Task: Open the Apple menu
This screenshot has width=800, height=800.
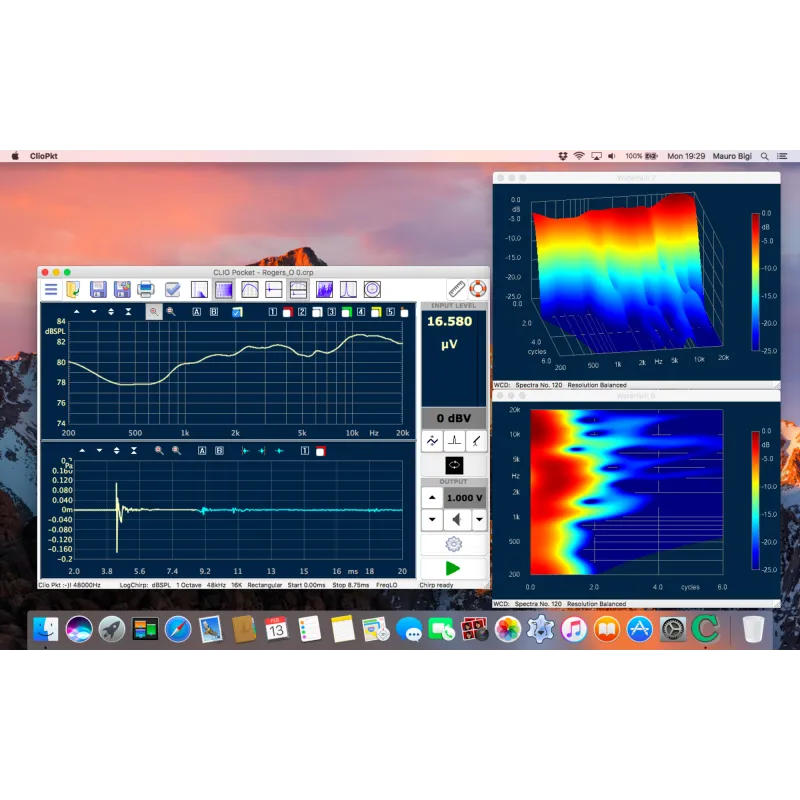Action: pos(15,156)
